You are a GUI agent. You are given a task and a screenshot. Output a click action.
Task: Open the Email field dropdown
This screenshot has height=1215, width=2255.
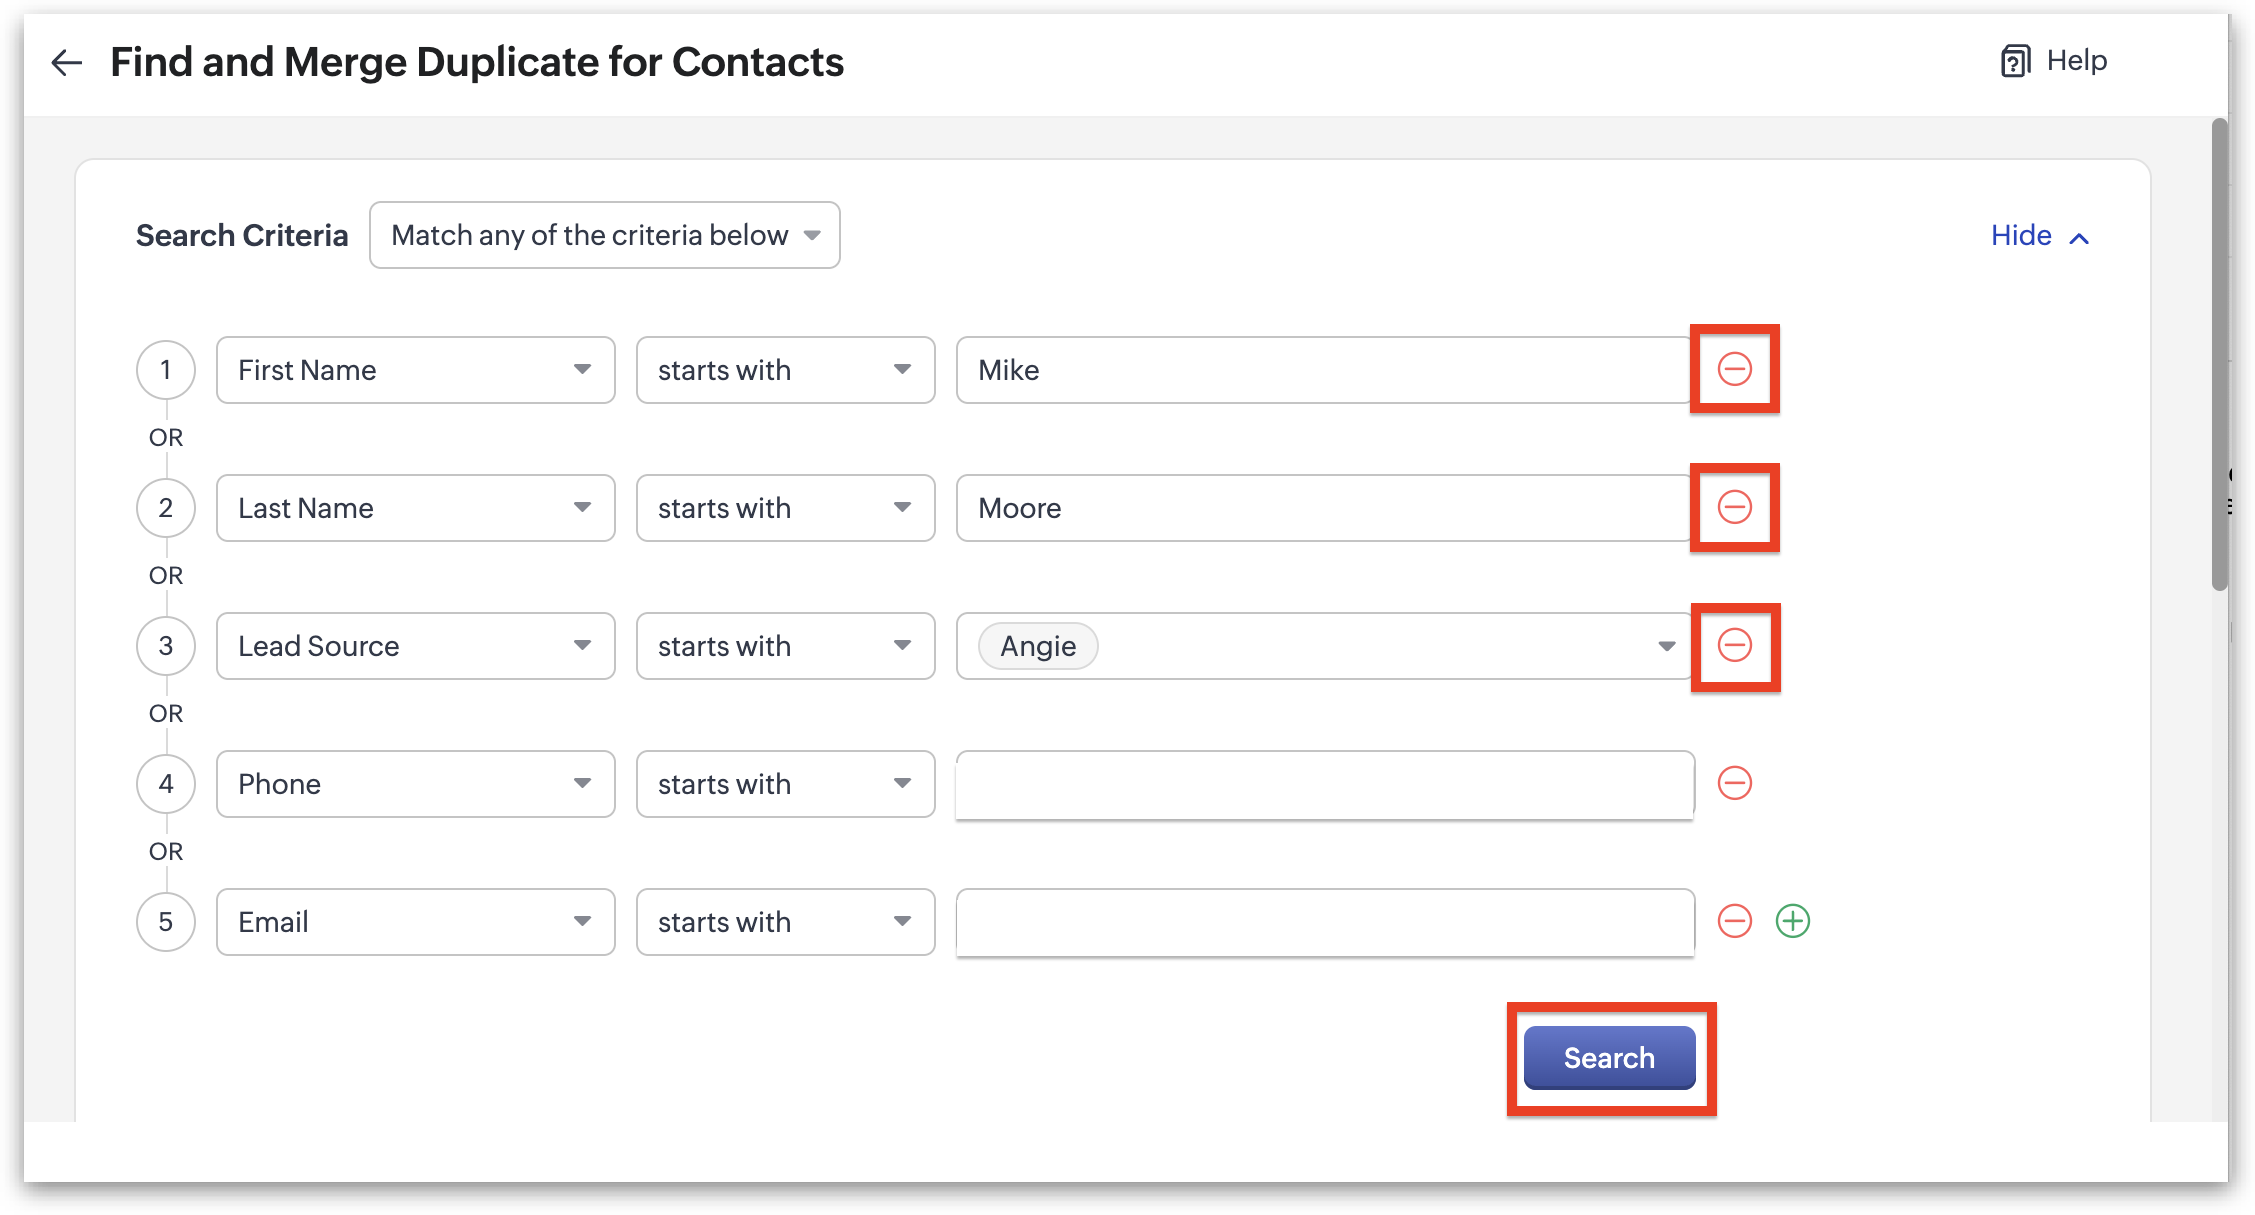415,922
